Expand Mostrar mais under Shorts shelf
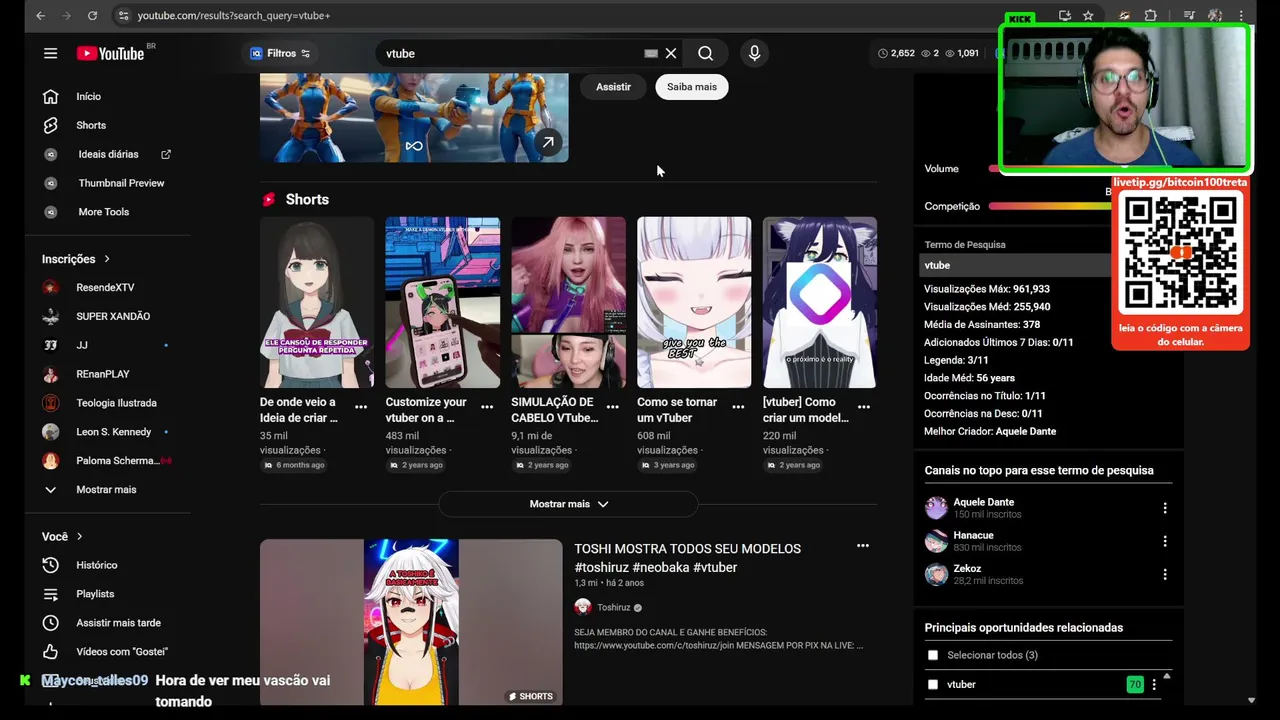 tap(568, 504)
